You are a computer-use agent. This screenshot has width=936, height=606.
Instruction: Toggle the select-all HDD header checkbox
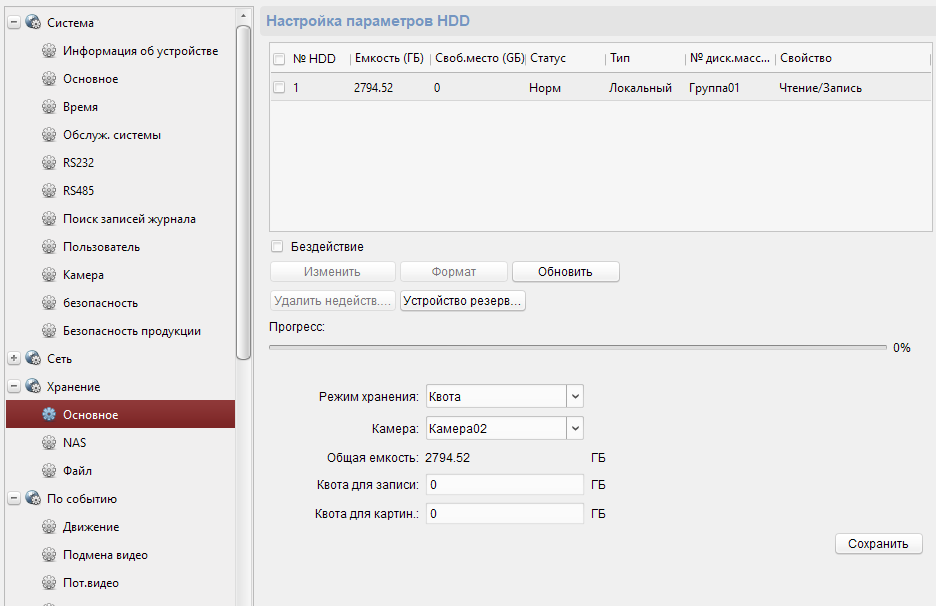click(279, 59)
